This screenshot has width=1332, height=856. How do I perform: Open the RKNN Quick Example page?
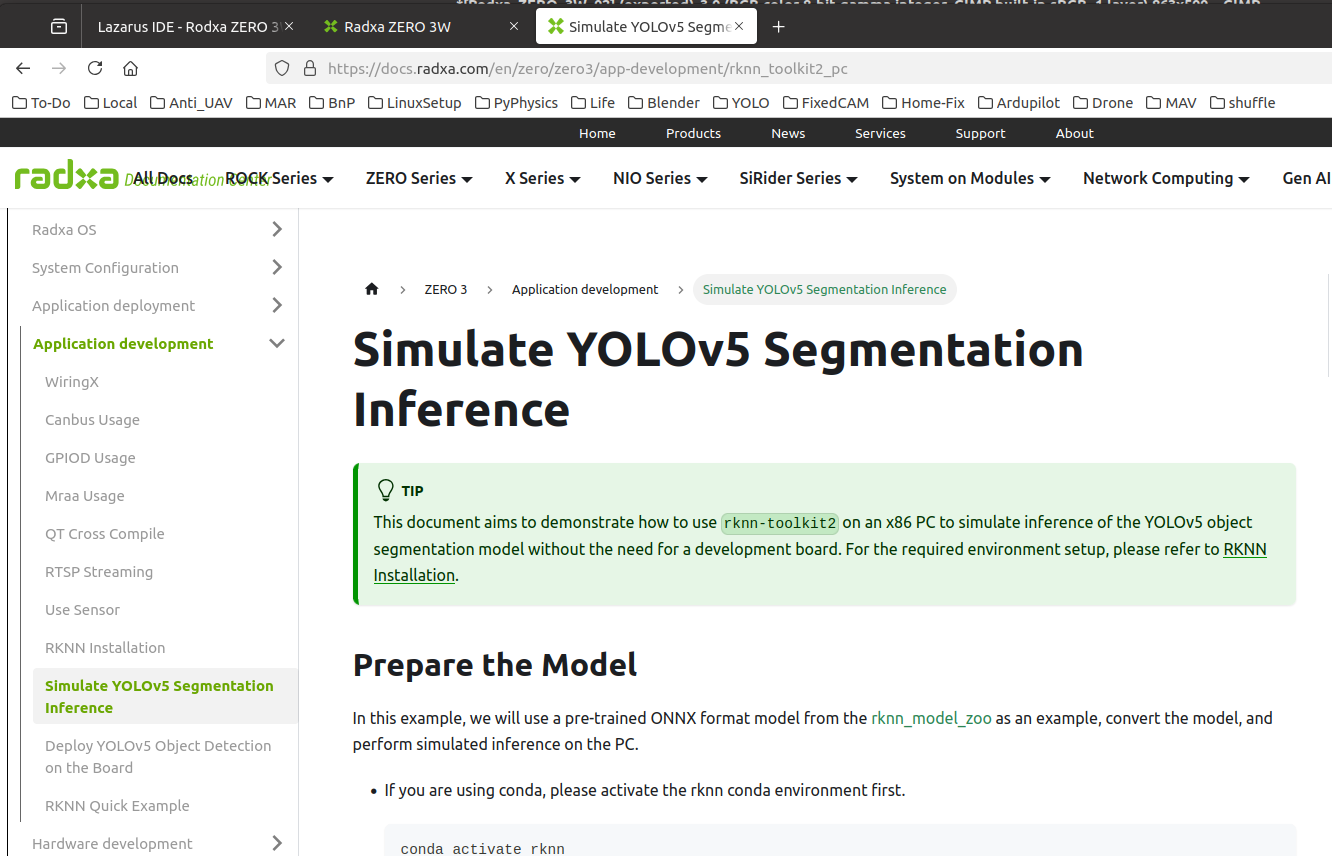(117, 806)
